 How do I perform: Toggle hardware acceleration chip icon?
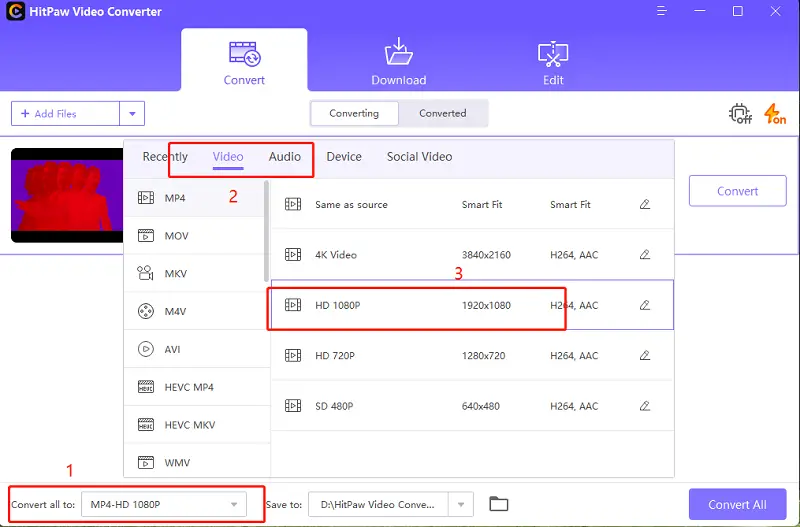740,113
